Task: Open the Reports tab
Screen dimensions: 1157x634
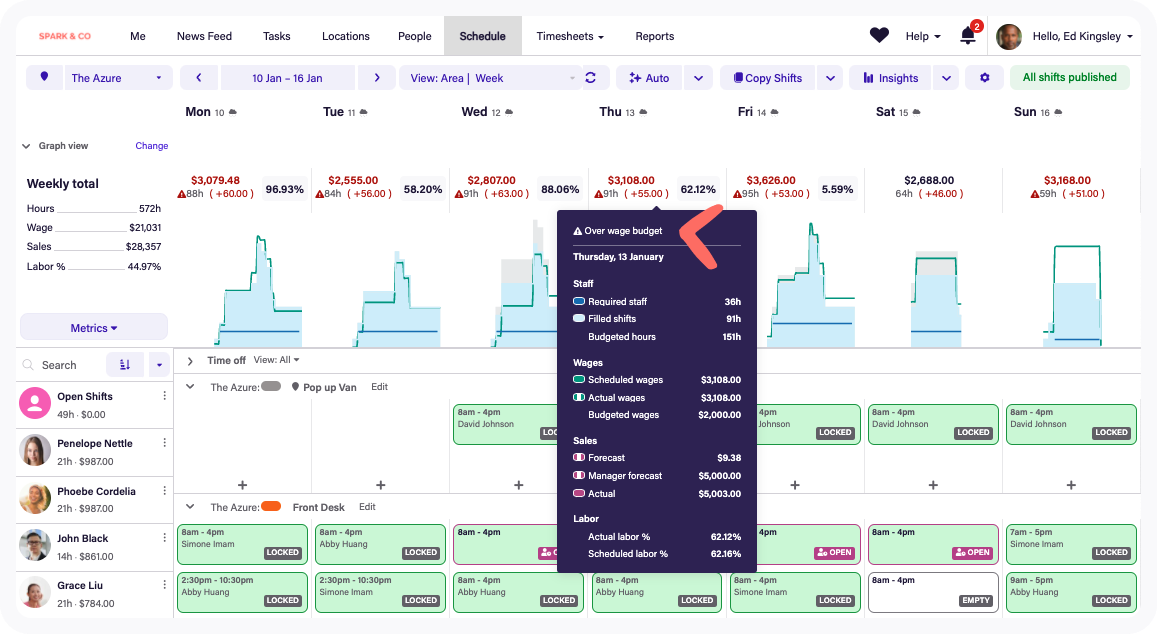Action: tap(654, 36)
